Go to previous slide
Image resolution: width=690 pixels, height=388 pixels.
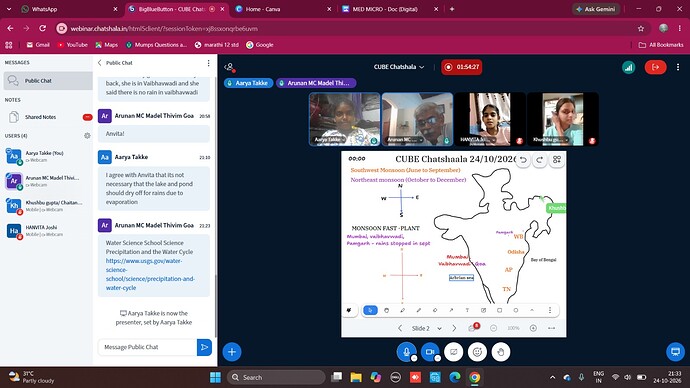coord(400,328)
